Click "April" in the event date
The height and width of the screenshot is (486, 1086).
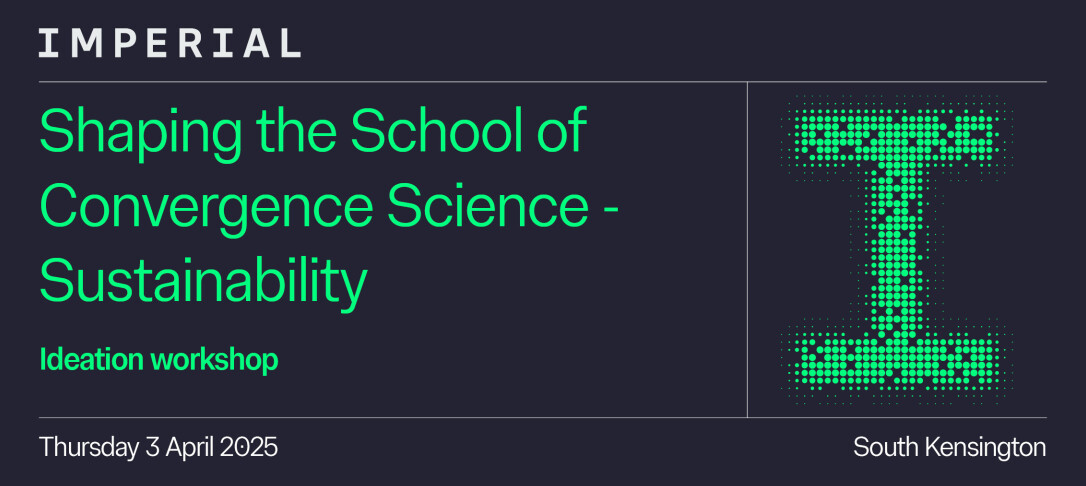(184, 447)
